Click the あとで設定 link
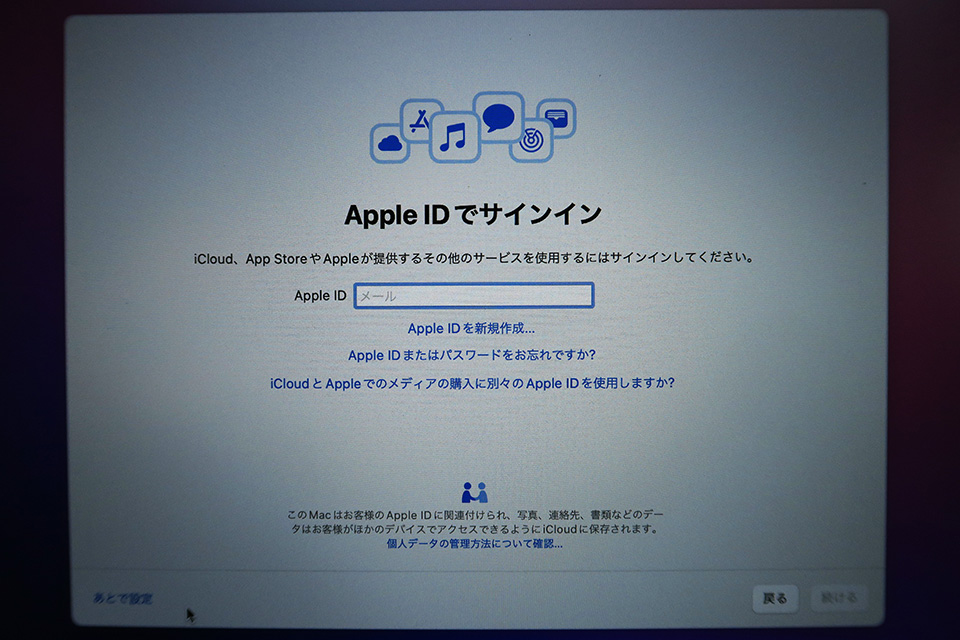Image resolution: width=960 pixels, height=640 pixels. (x=123, y=598)
